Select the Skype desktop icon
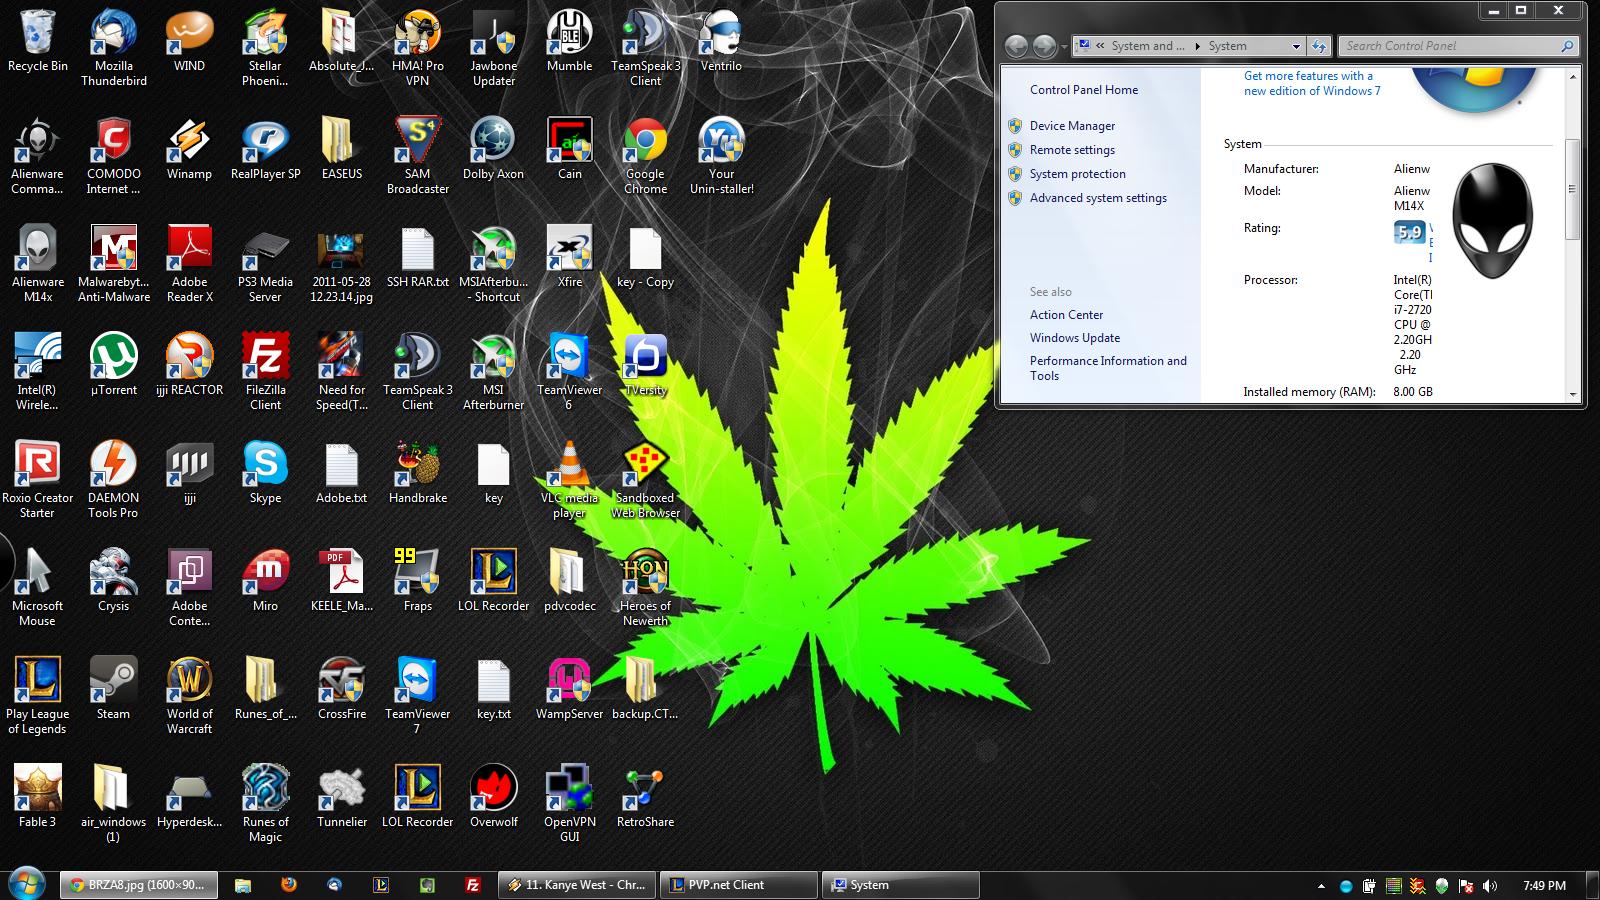 coord(265,466)
